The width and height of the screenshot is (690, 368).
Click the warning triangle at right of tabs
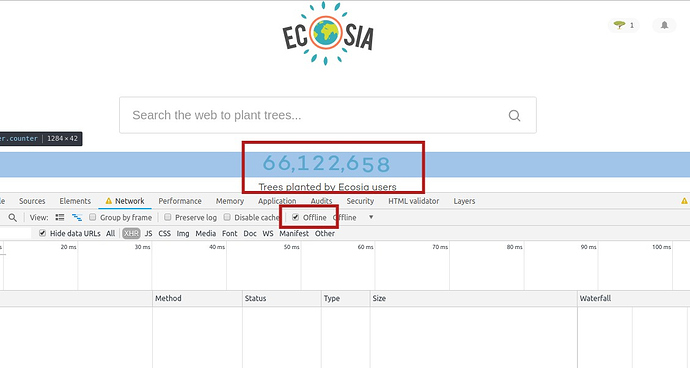pos(684,201)
